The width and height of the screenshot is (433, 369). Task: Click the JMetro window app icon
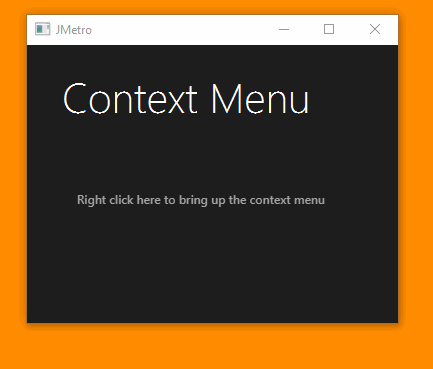click(43, 29)
